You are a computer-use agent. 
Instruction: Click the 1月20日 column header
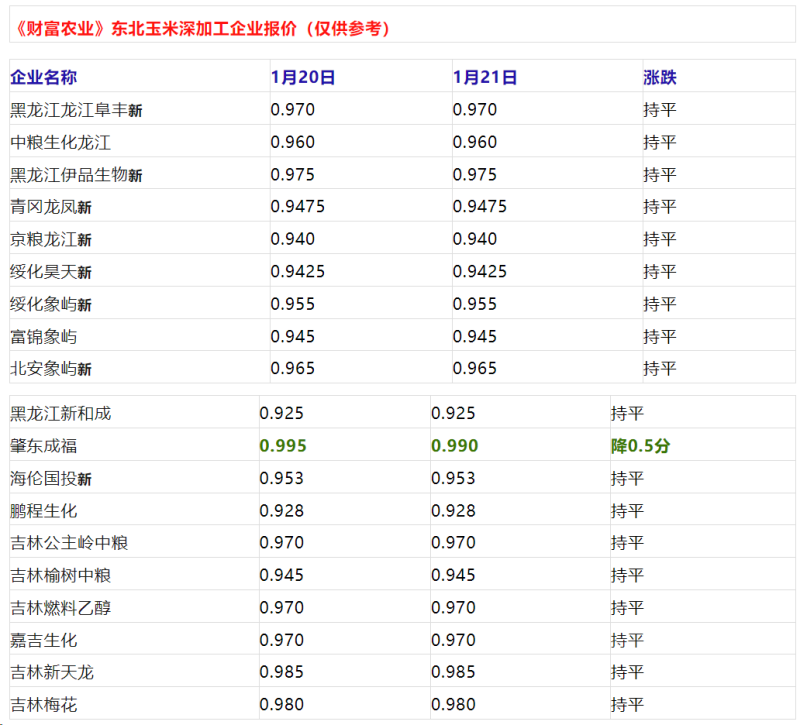[303, 77]
